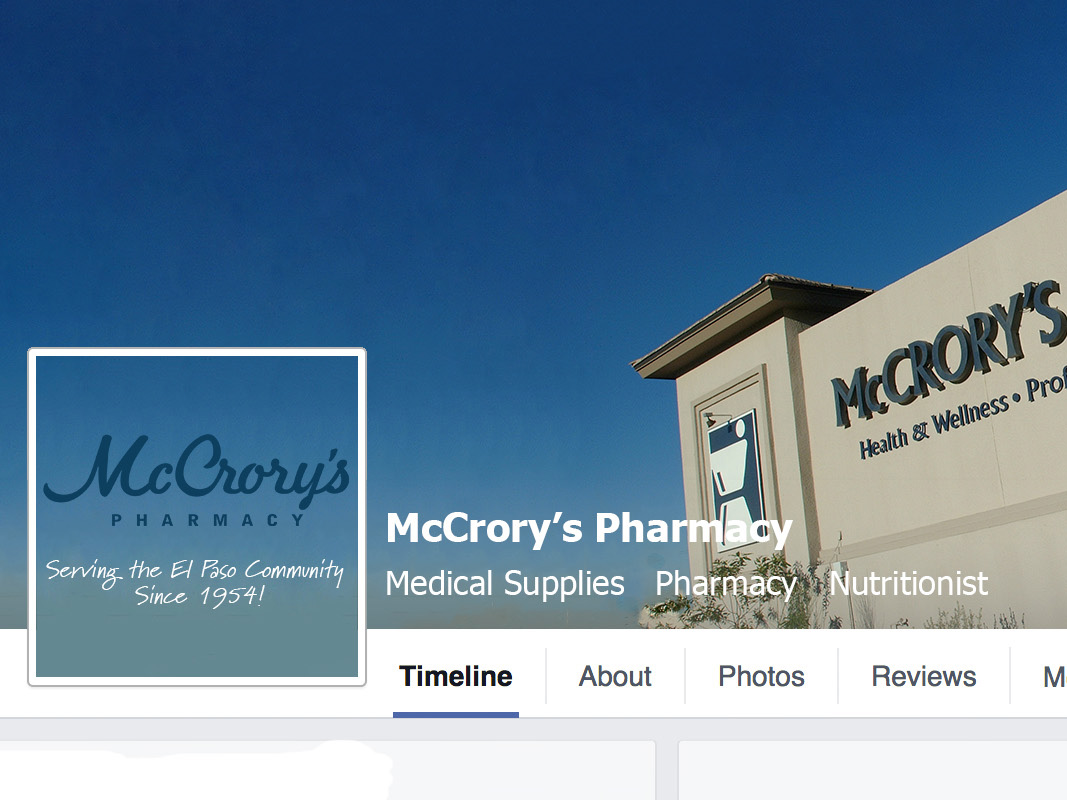
Task: Go to the Photos tab
Action: (761, 676)
